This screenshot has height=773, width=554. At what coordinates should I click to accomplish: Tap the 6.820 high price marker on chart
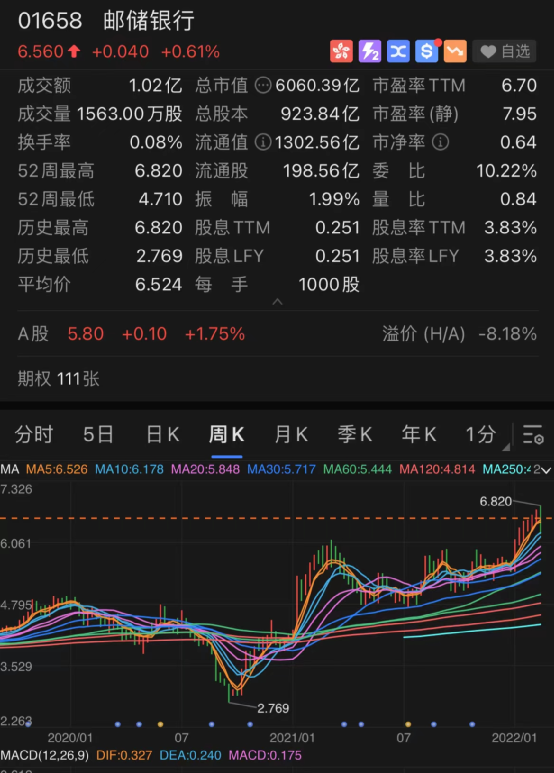[495, 501]
